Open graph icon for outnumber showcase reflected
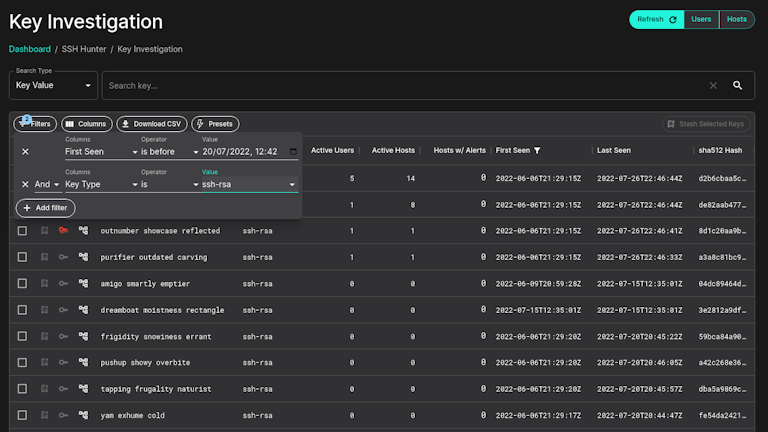Screen dimensions: 768x432 point(84,230)
